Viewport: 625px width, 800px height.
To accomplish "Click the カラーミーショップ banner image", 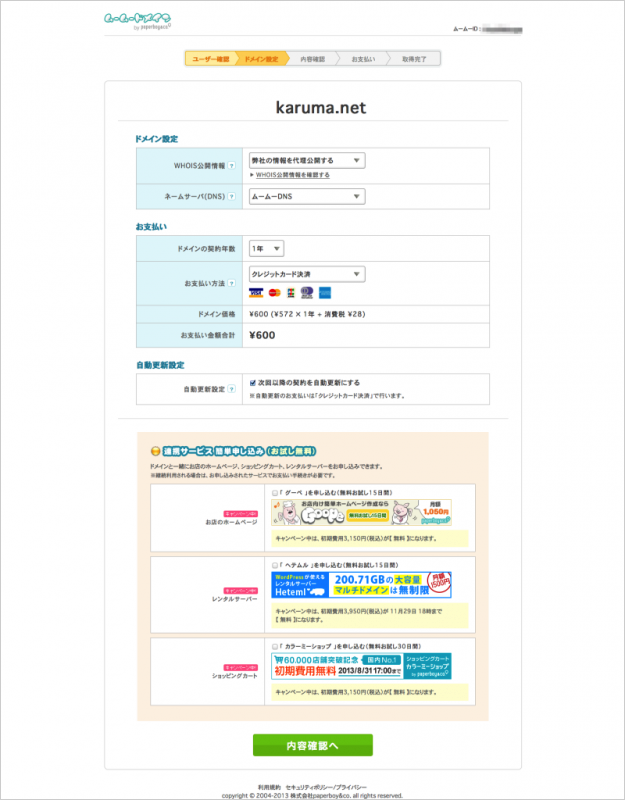I will [361, 665].
